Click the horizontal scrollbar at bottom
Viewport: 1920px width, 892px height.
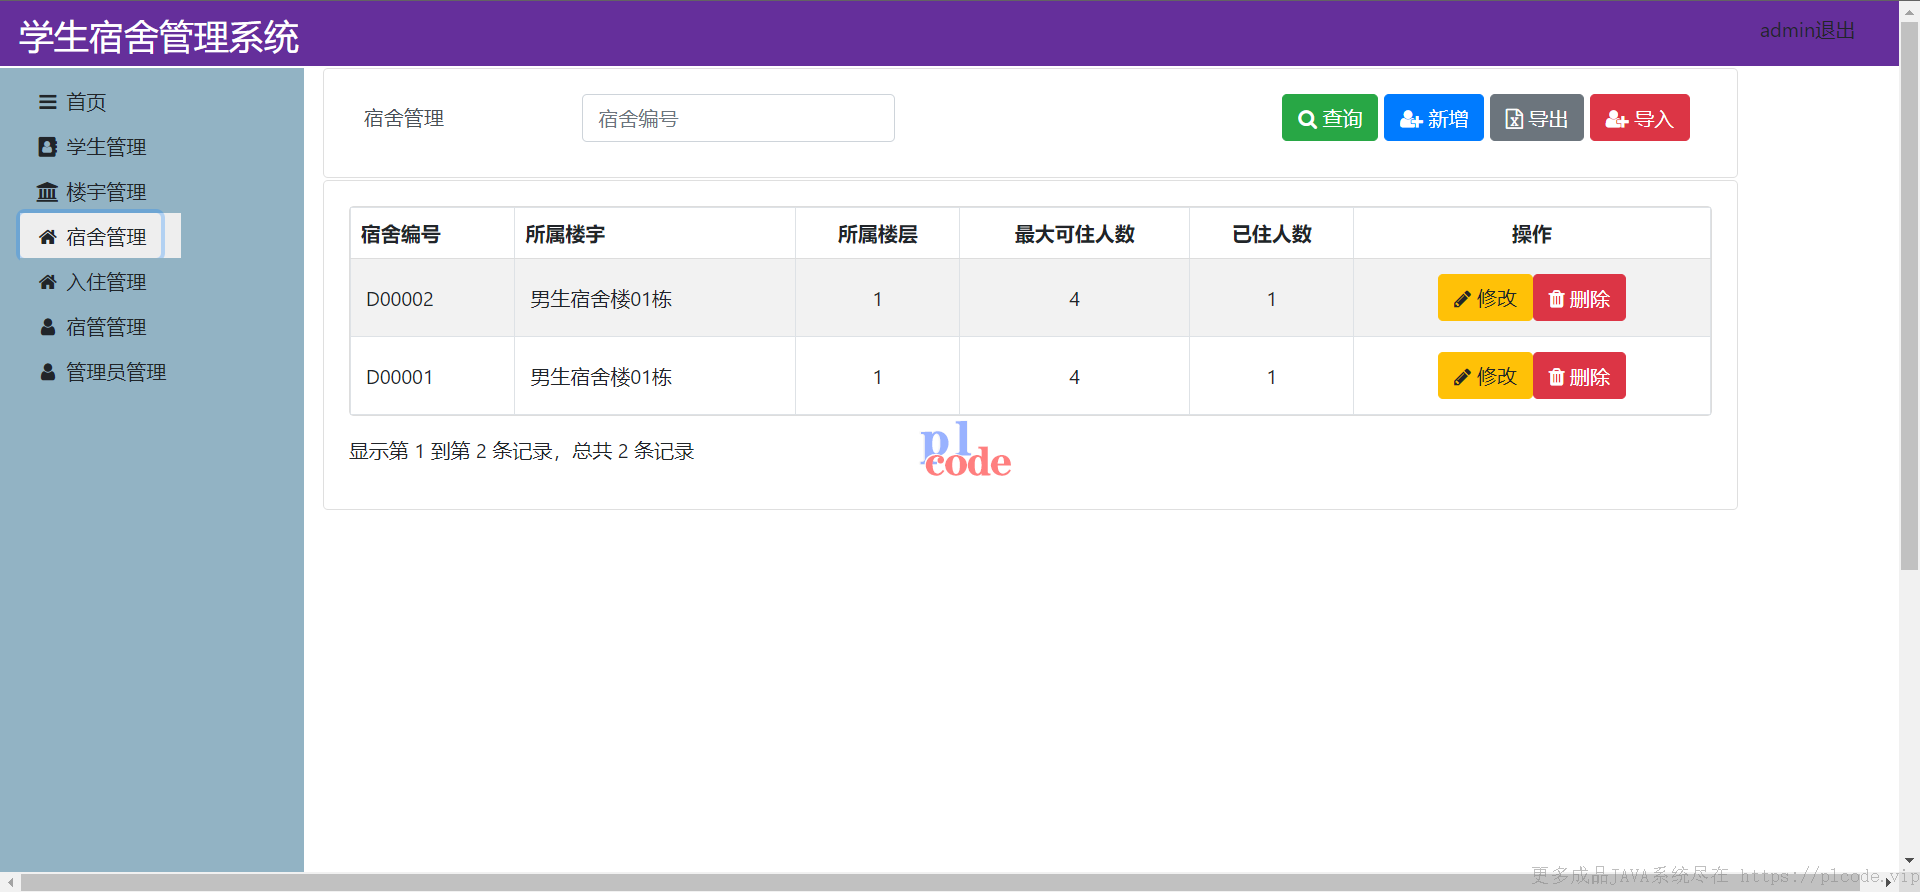point(950,882)
